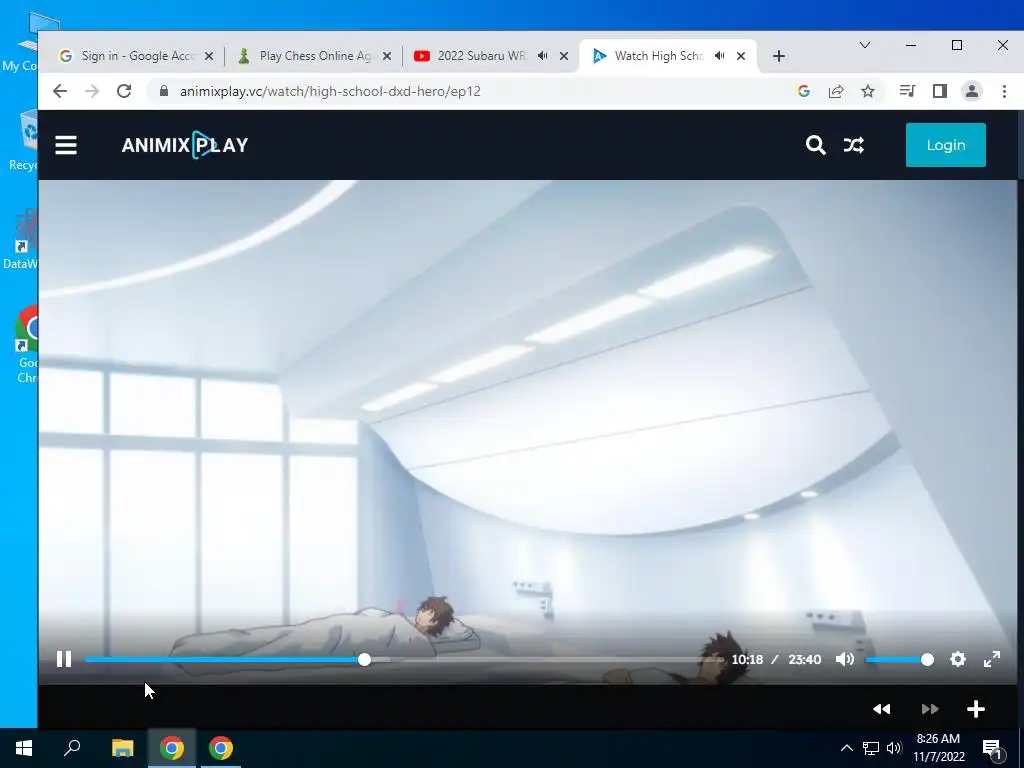Close the YouTube Subaru tab
Screen dimensions: 1024x768
coord(564,56)
